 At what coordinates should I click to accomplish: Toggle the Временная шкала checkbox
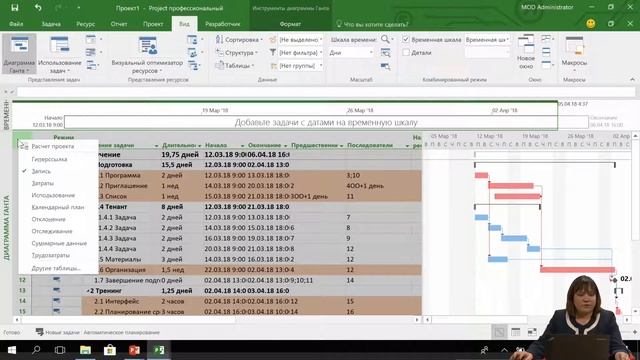pos(406,40)
